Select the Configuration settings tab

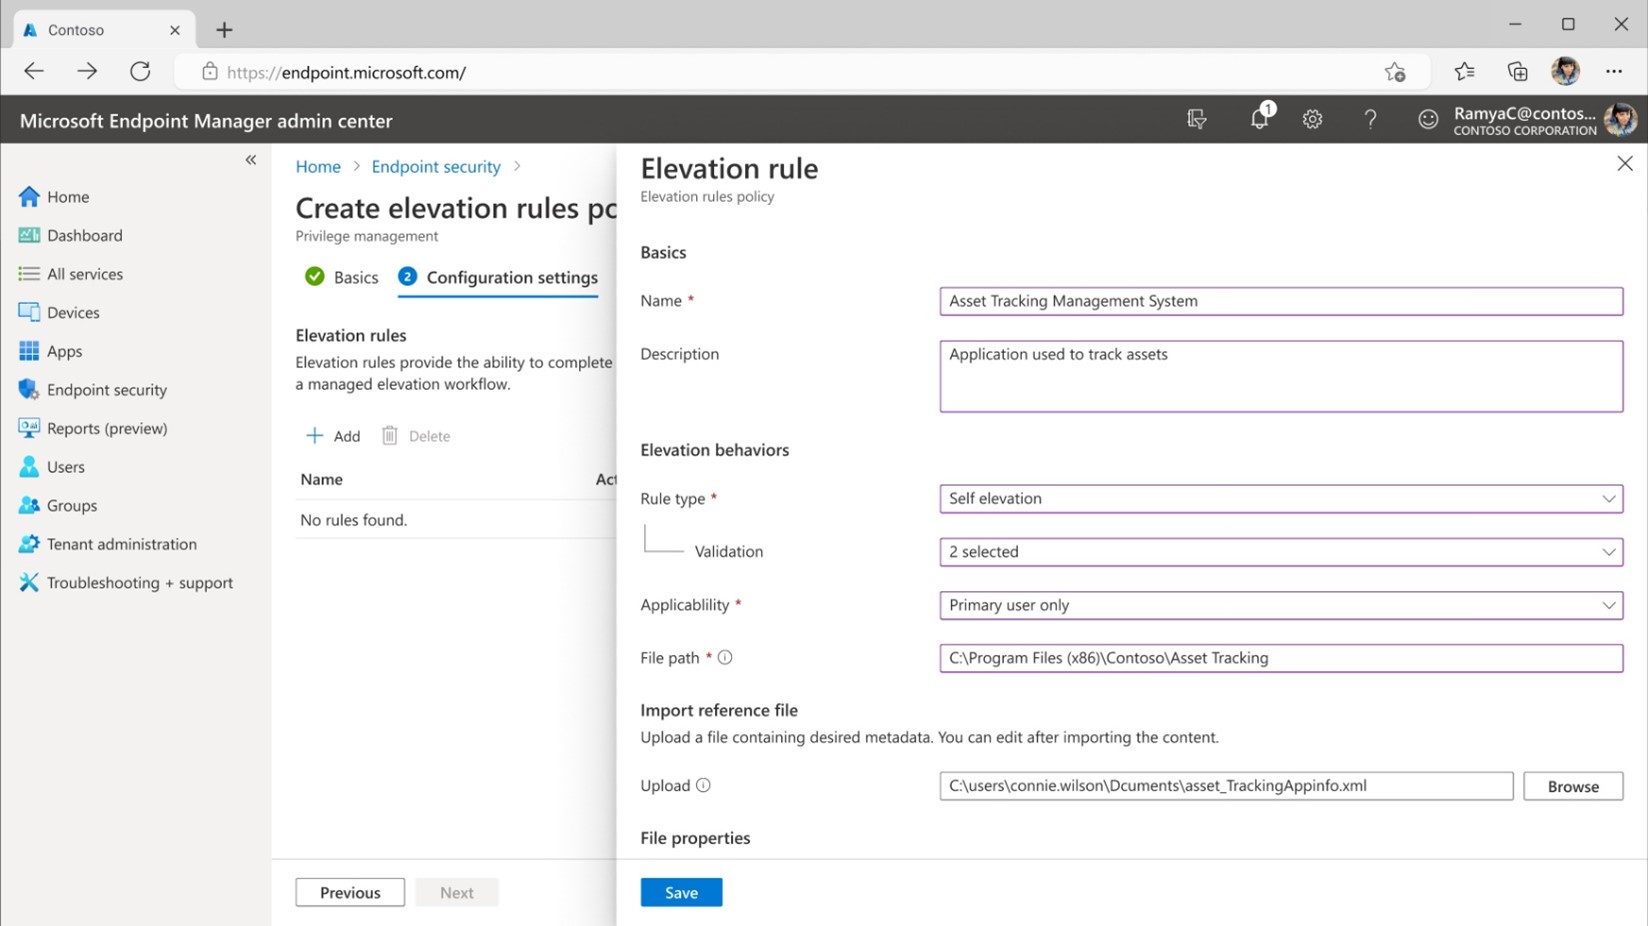(x=511, y=277)
